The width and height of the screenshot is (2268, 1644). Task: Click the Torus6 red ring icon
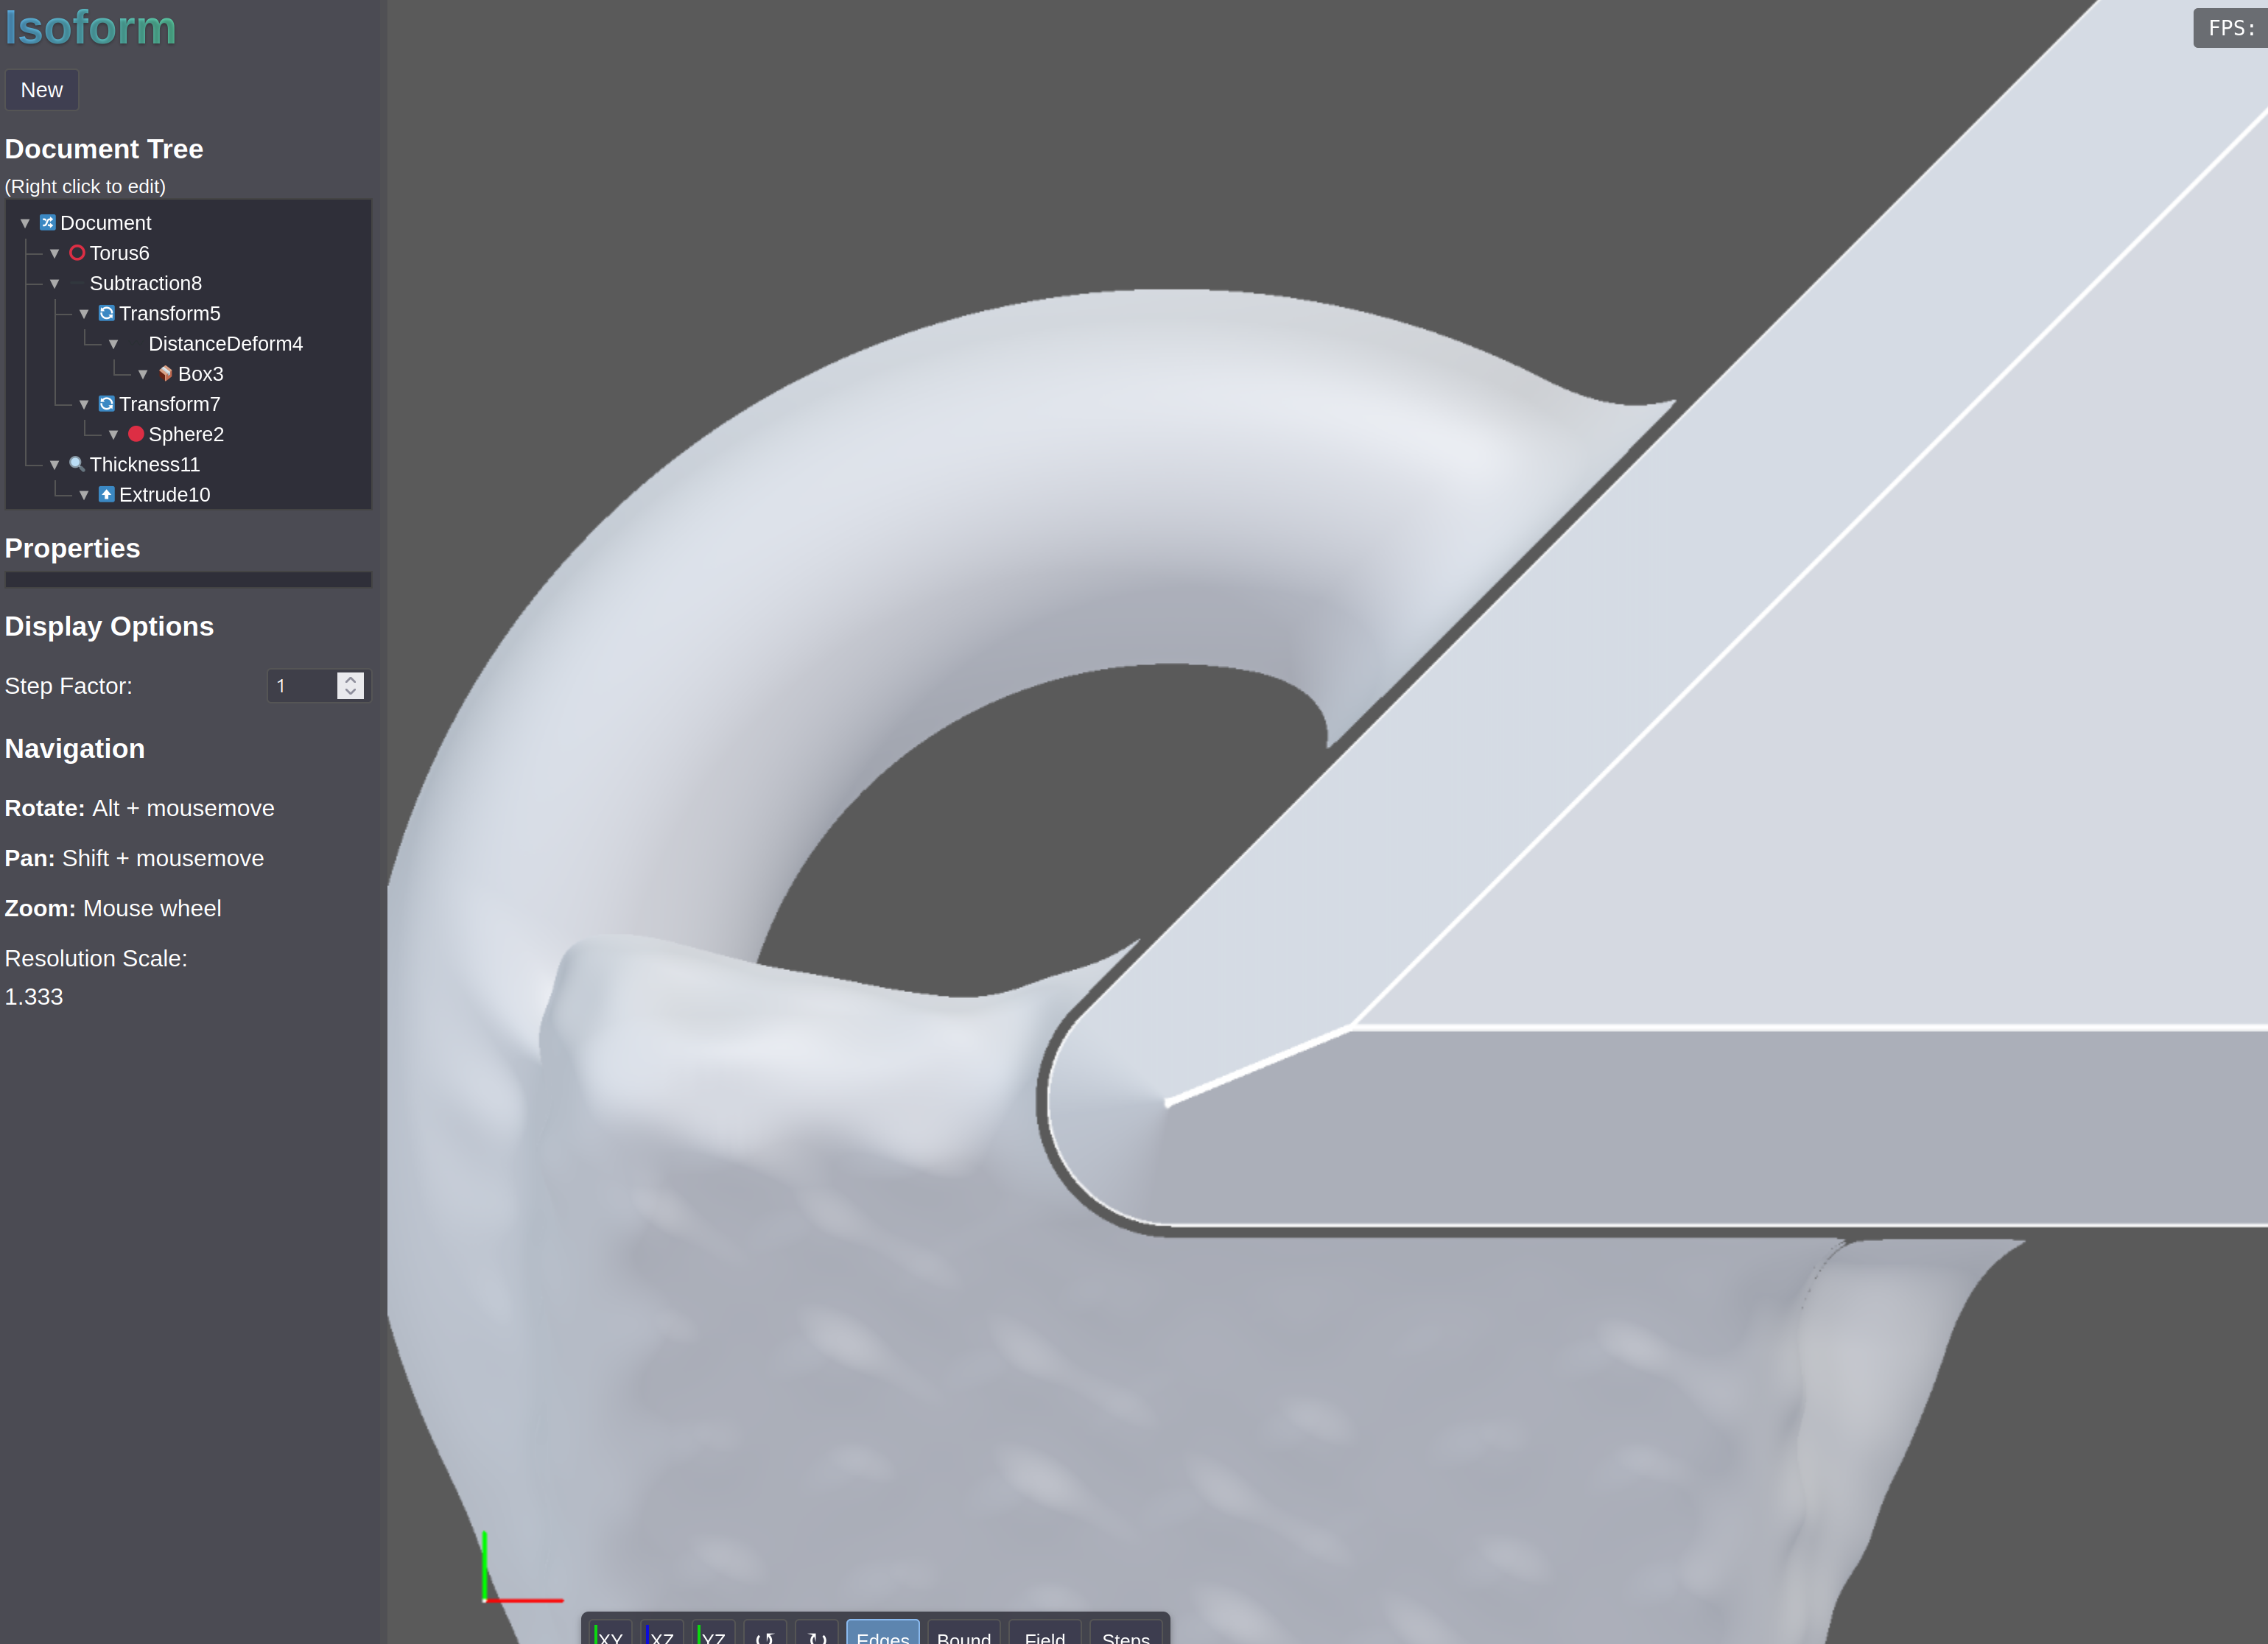[77, 253]
